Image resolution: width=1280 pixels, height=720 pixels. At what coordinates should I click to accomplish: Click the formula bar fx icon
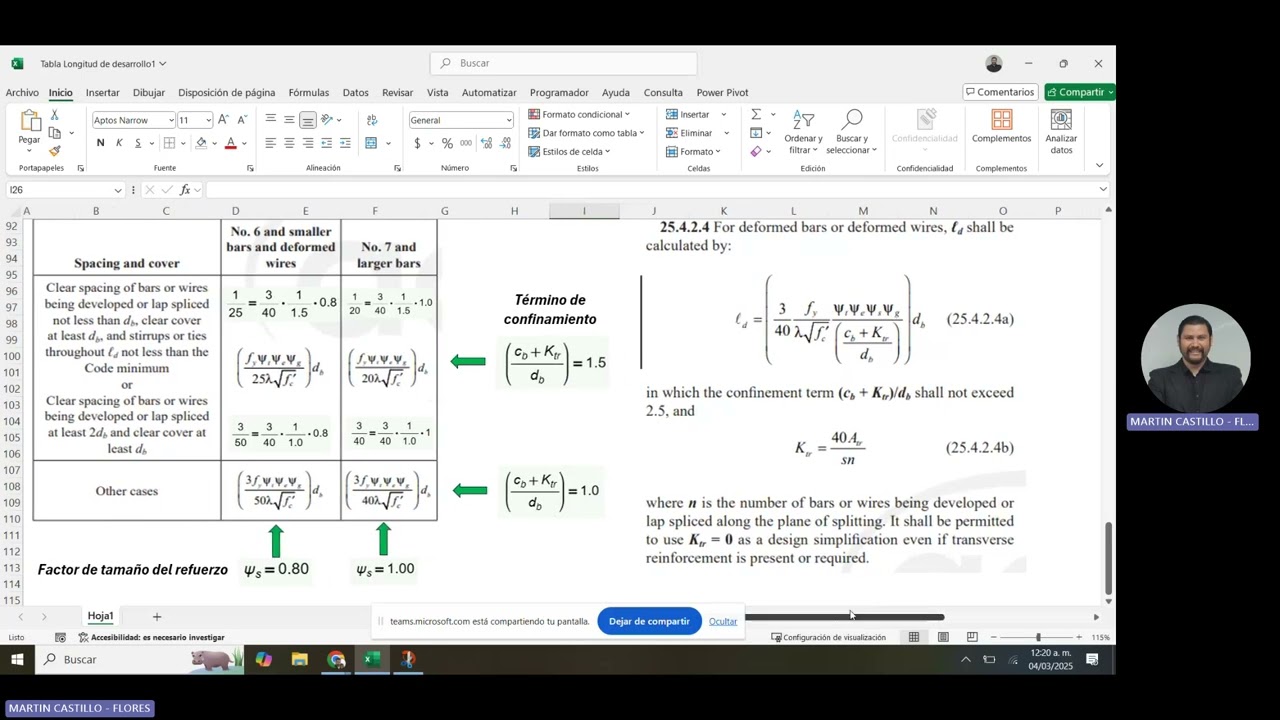pos(184,190)
